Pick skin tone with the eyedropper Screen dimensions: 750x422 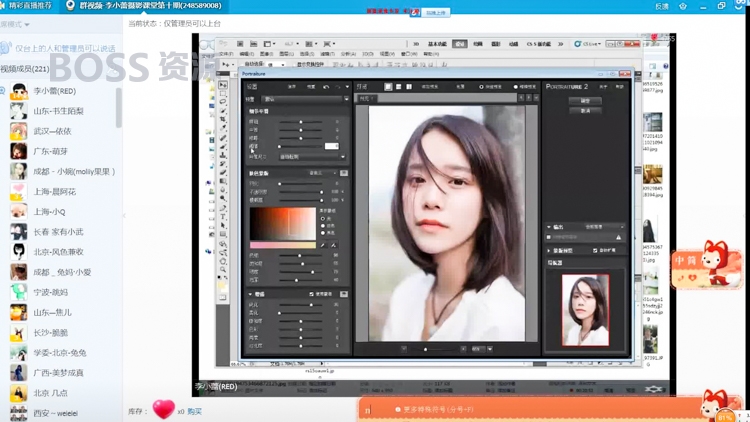click(x=323, y=245)
